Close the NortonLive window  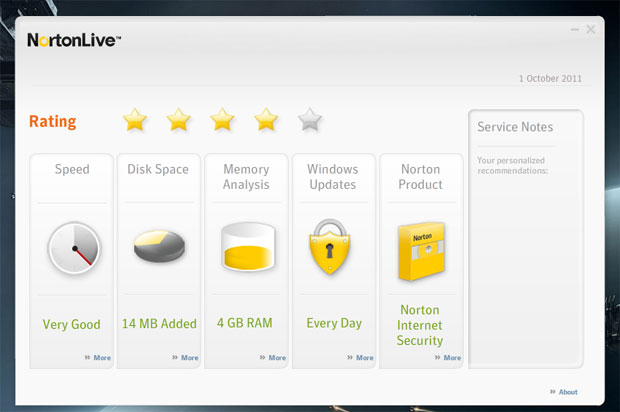[591, 30]
